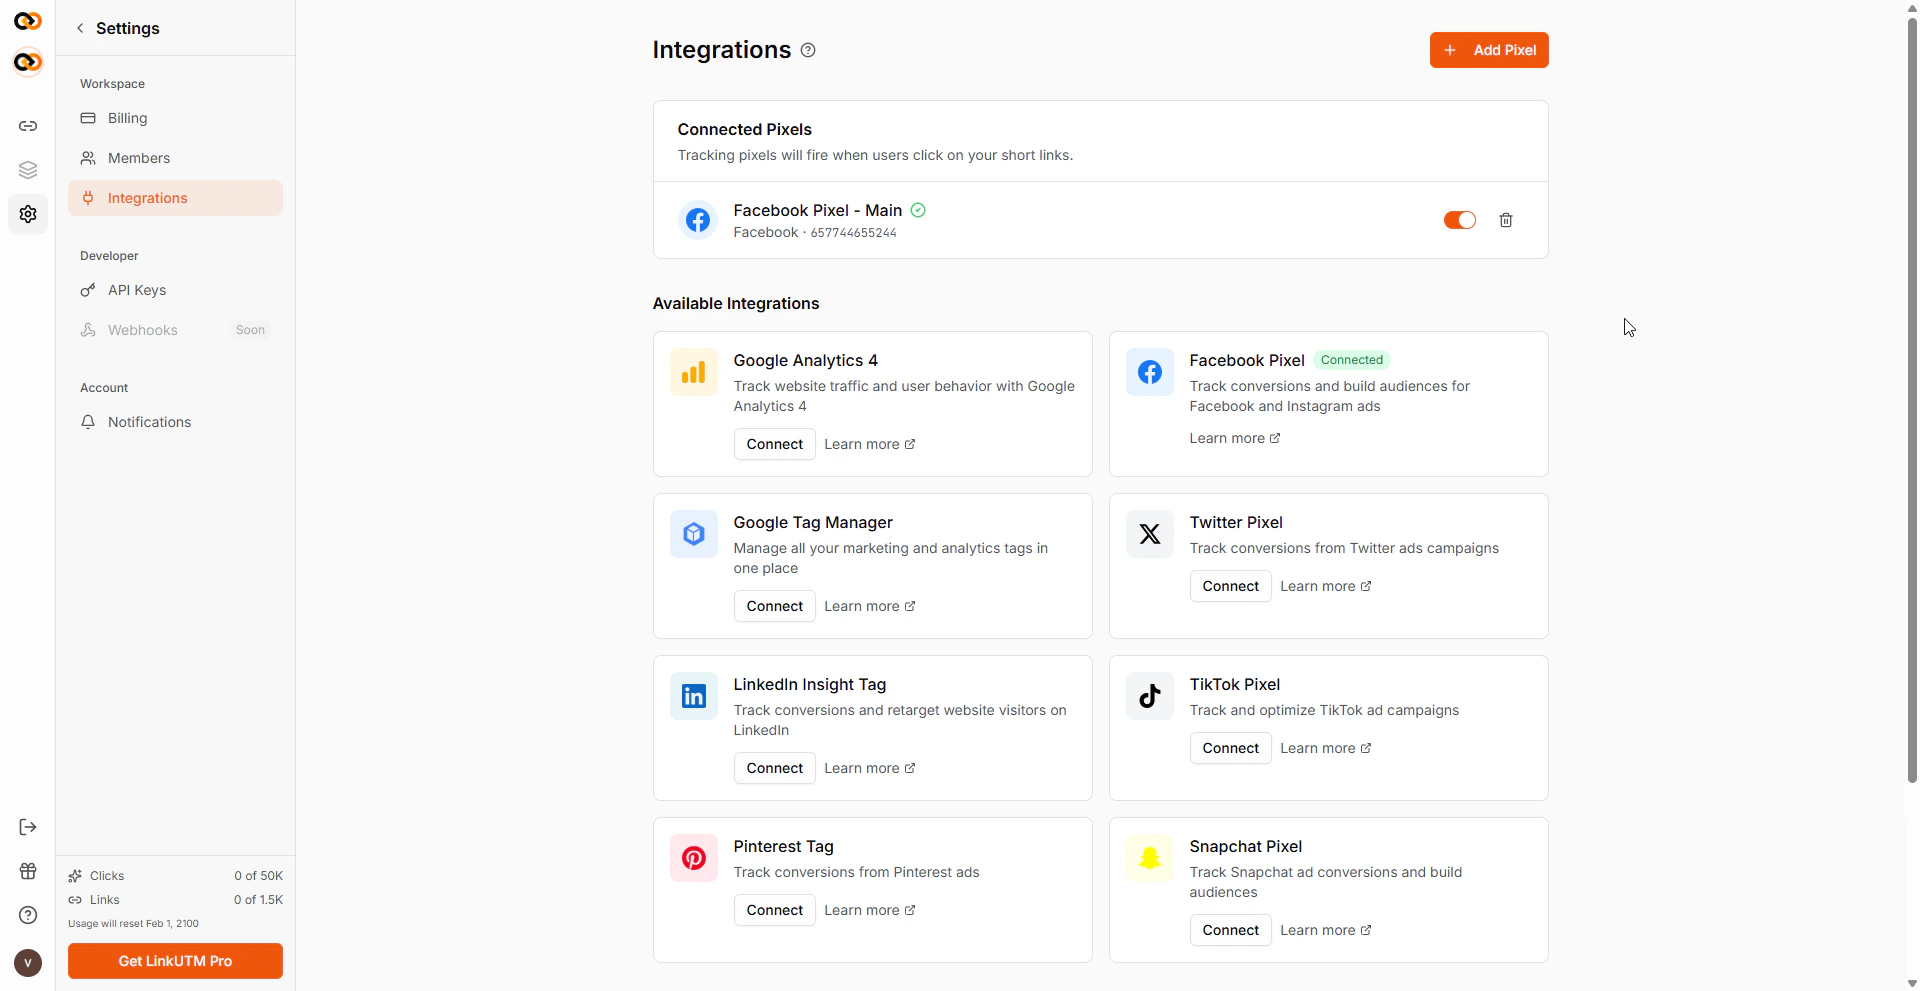Delete the Facebook Pixel - Main pixel
Image resolution: width=1920 pixels, height=991 pixels.
click(x=1506, y=220)
